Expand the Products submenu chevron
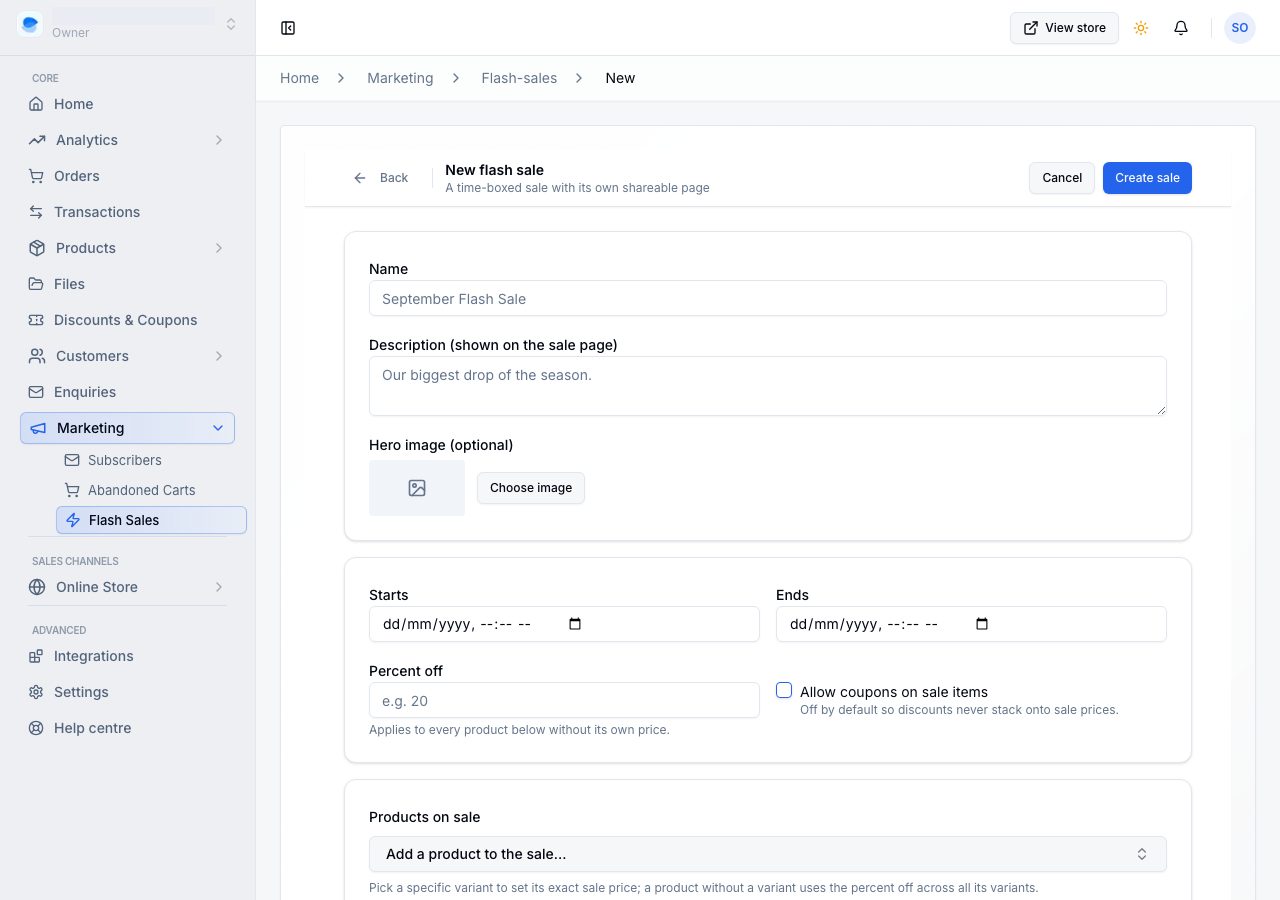This screenshot has width=1280, height=900. pyautogui.click(x=219, y=248)
